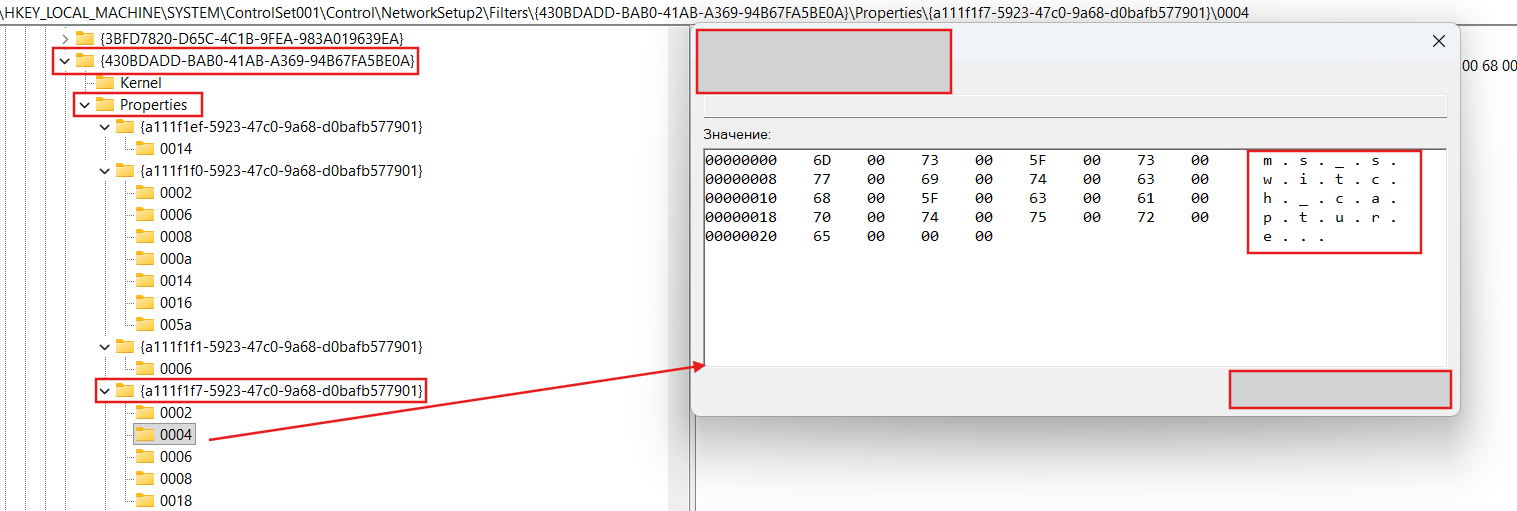Collapse the {a111f1f0-5923-47c0-9a68-d0bafb577901} node
This screenshot has width=1517, height=511.
coord(105,171)
